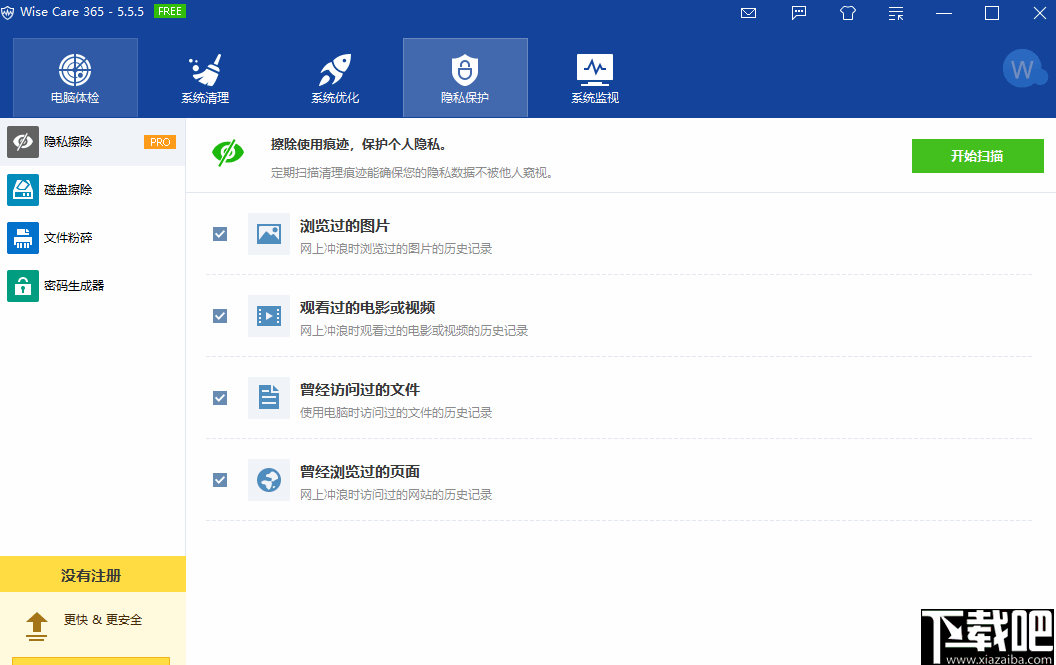Click the green FREE badge

[x=170, y=11]
